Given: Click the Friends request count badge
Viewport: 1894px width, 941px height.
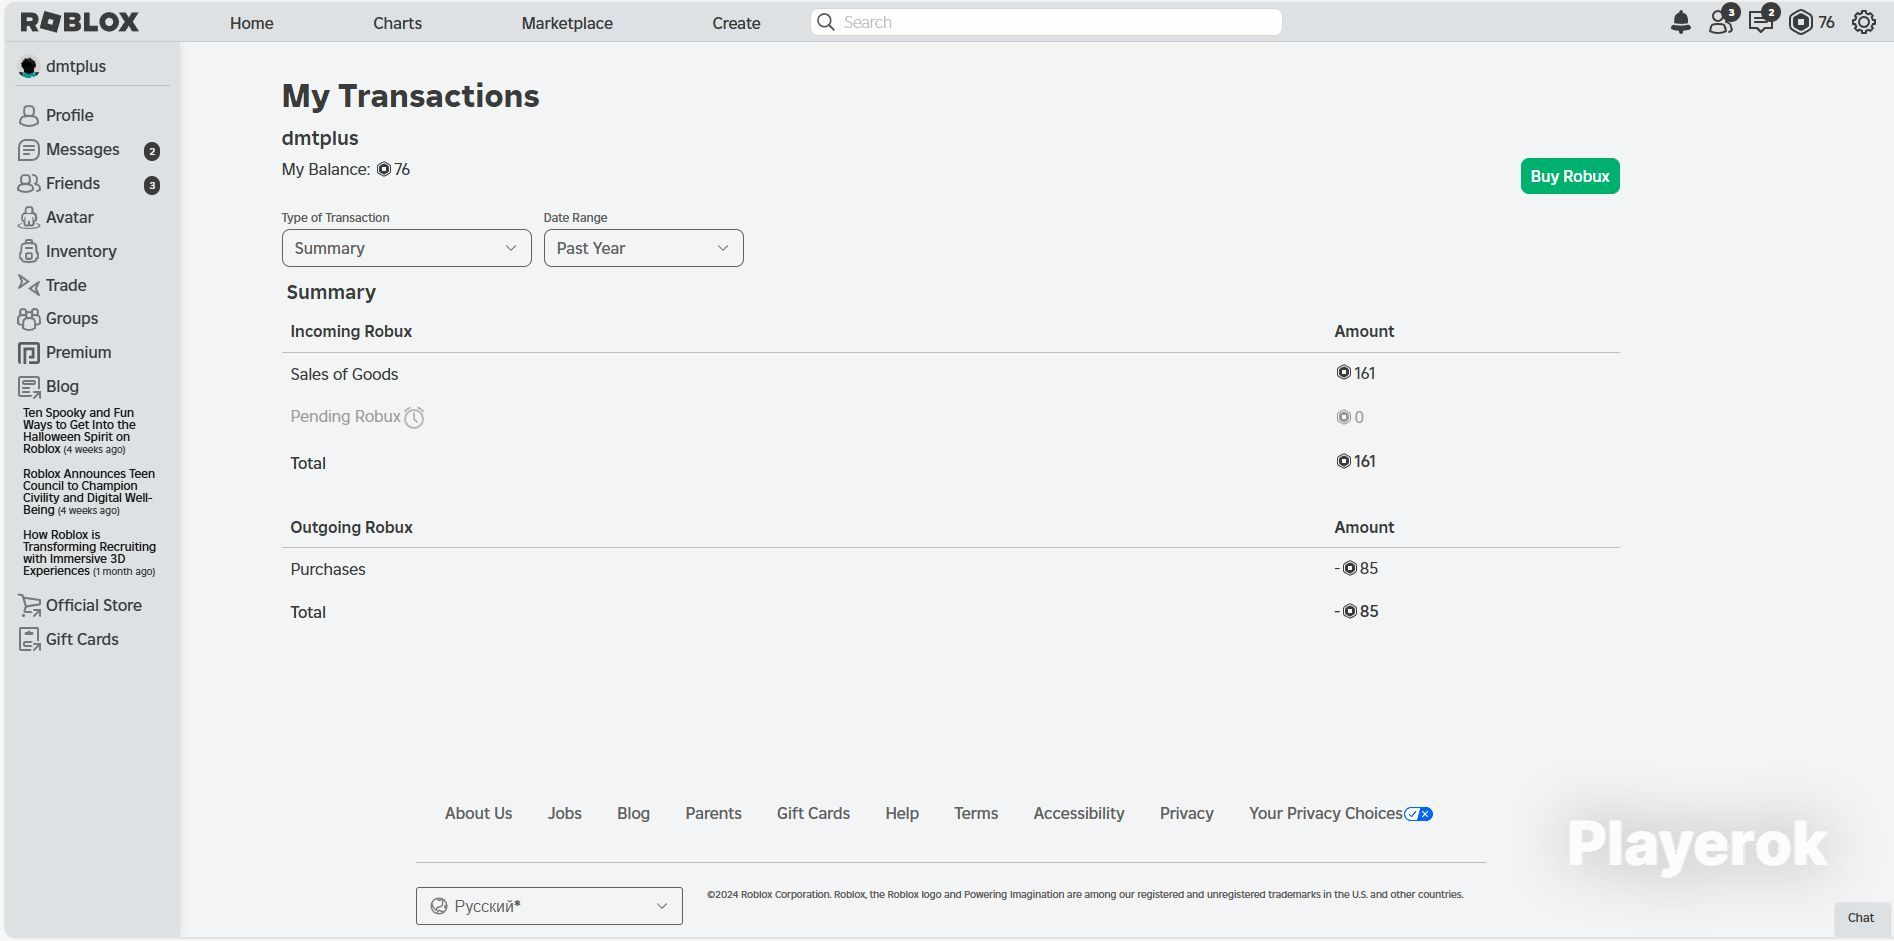Looking at the screenshot, I should point(152,185).
